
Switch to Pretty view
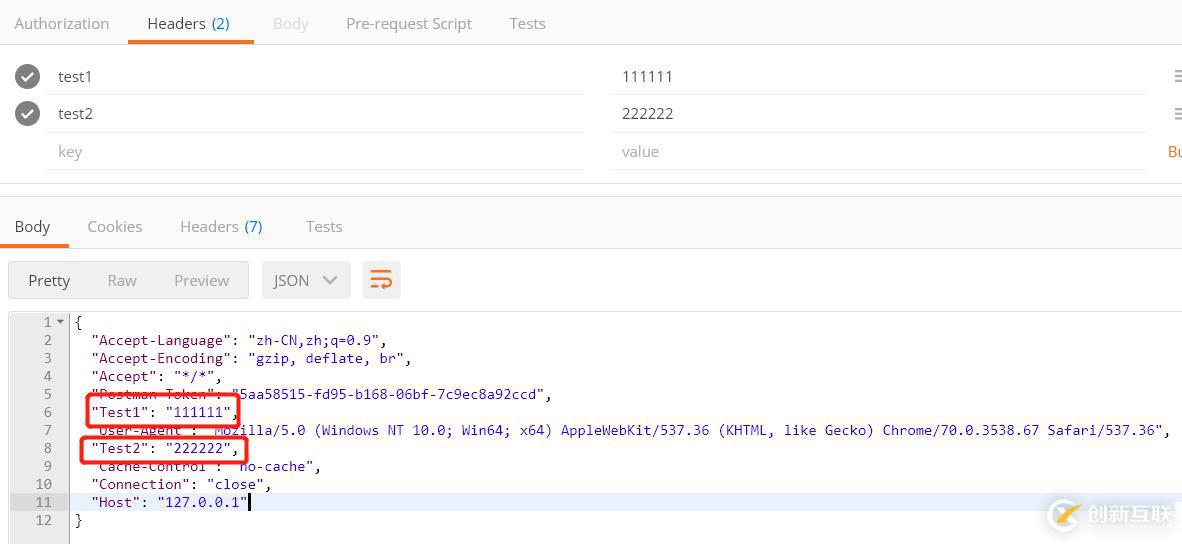(49, 280)
